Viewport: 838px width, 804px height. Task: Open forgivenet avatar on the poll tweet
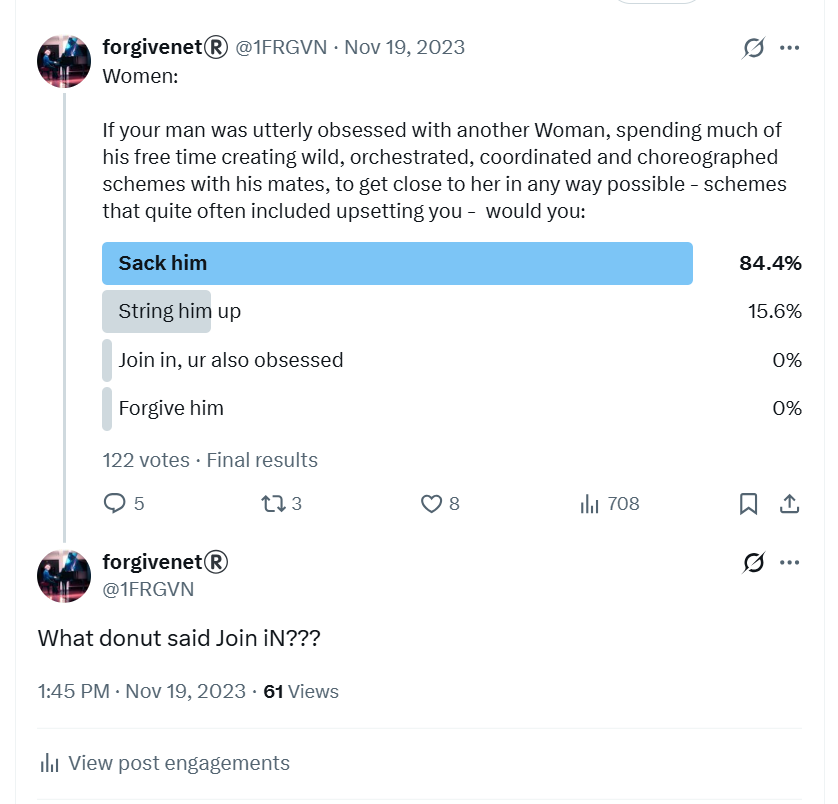pyautogui.click(x=64, y=61)
